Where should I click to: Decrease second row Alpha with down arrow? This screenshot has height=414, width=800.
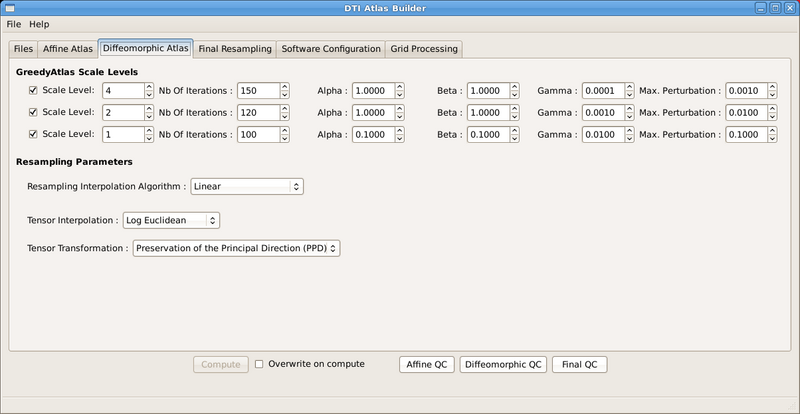coord(400,117)
